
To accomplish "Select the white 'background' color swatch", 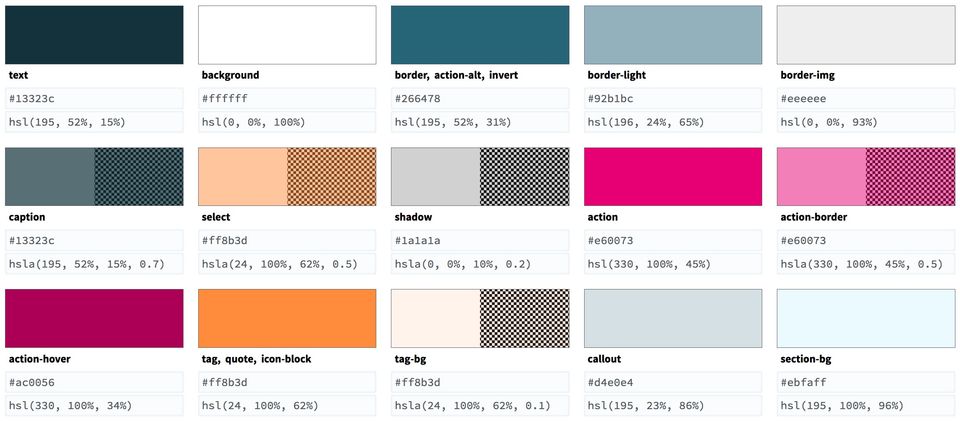I will pyautogui.click(x=288, y=35).
